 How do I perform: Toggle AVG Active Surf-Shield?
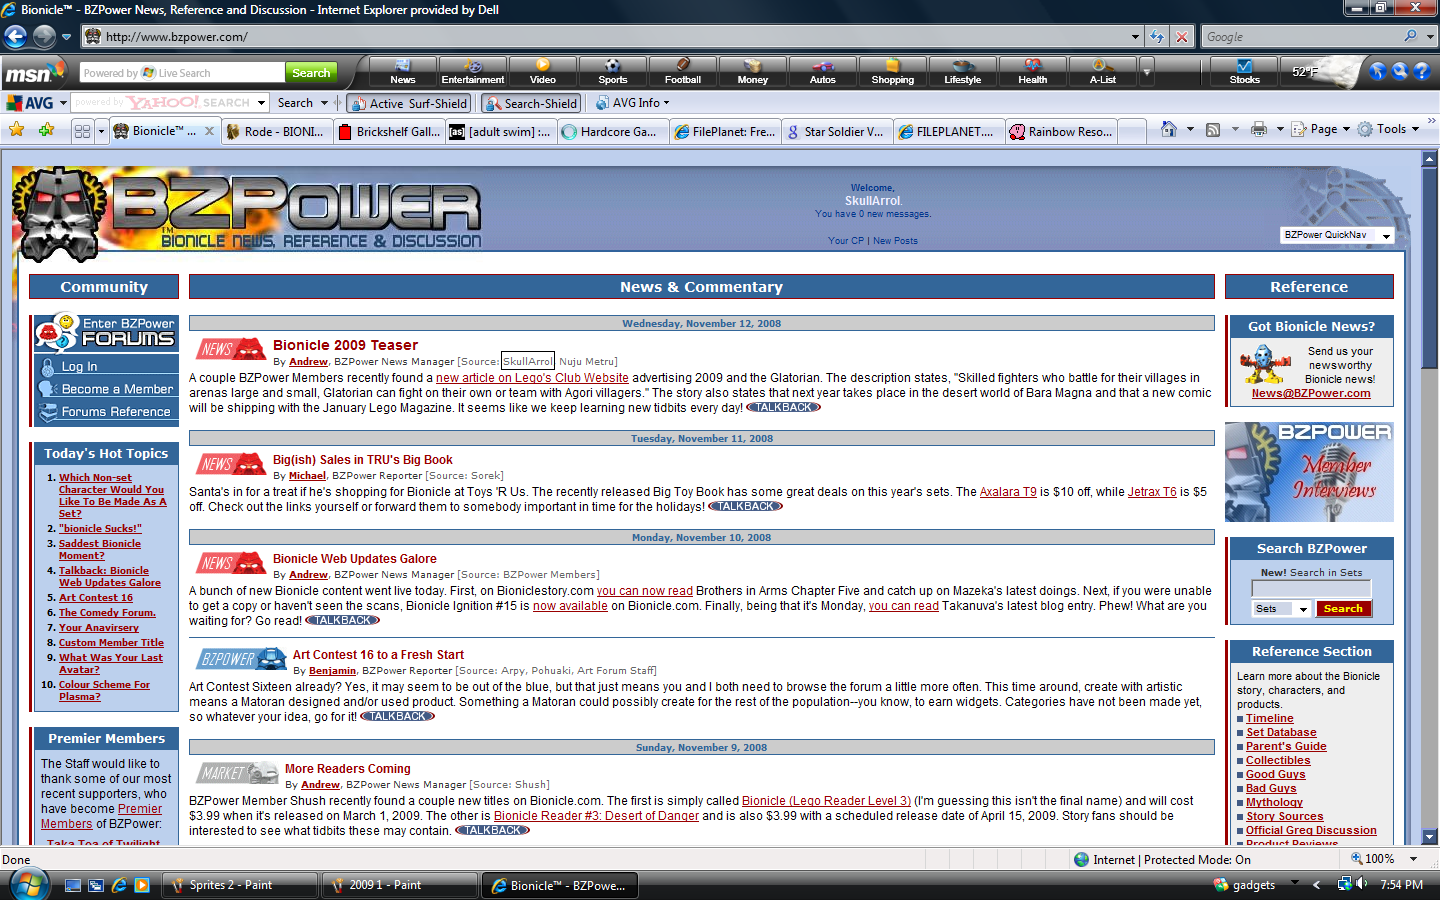click(409, 103)
